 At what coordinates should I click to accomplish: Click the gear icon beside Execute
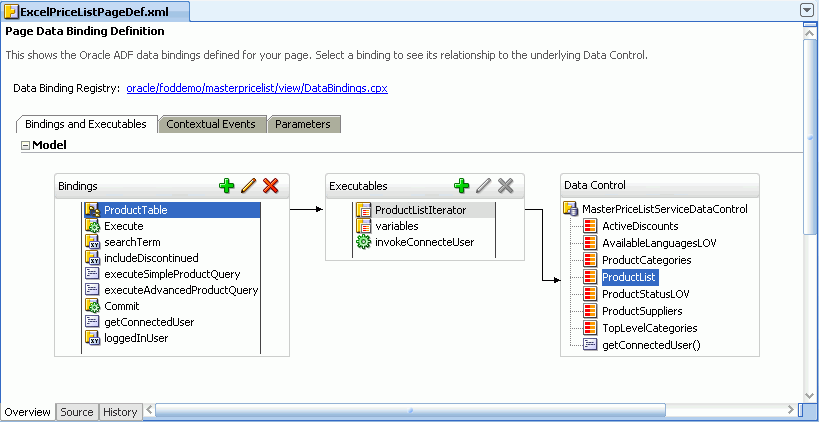[92, 226]
